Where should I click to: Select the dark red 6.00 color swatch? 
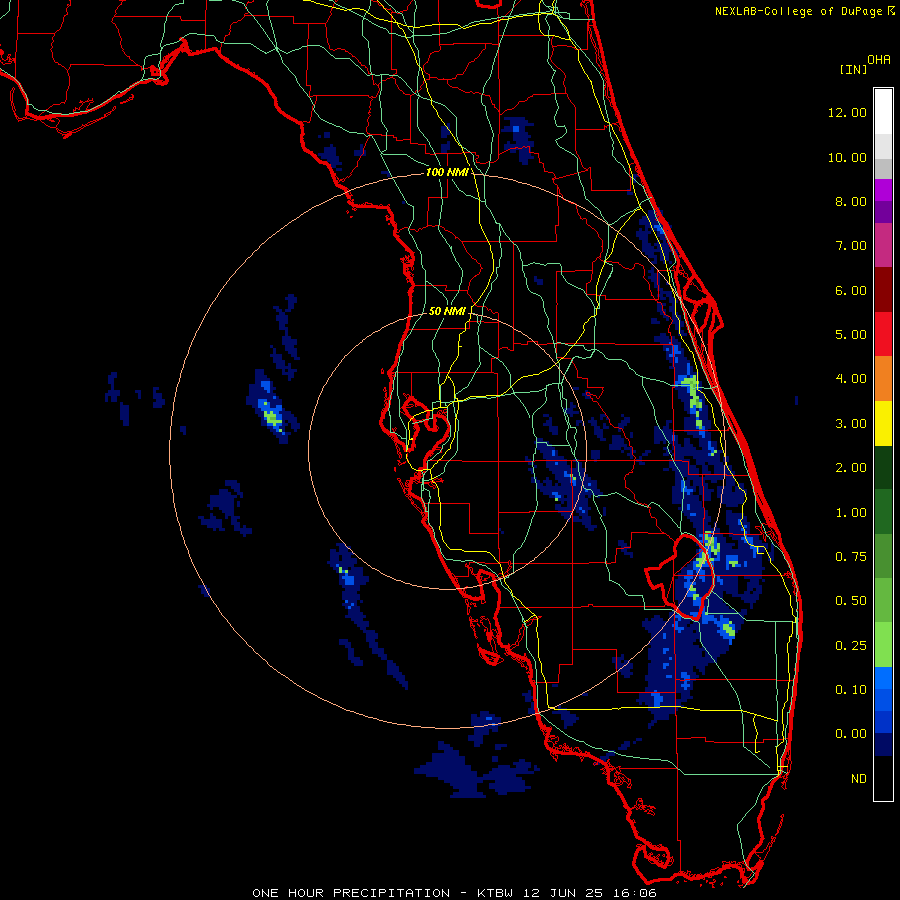(883, 290)
